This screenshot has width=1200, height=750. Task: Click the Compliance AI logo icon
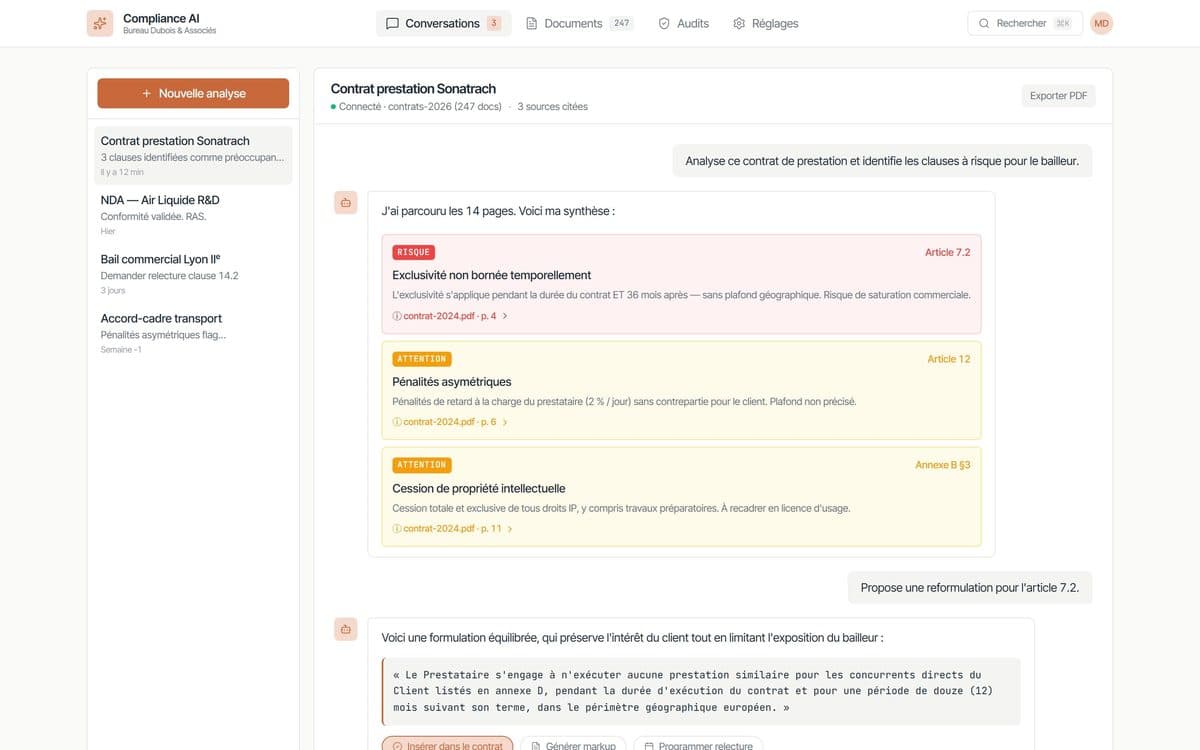[x=100, y=23]
